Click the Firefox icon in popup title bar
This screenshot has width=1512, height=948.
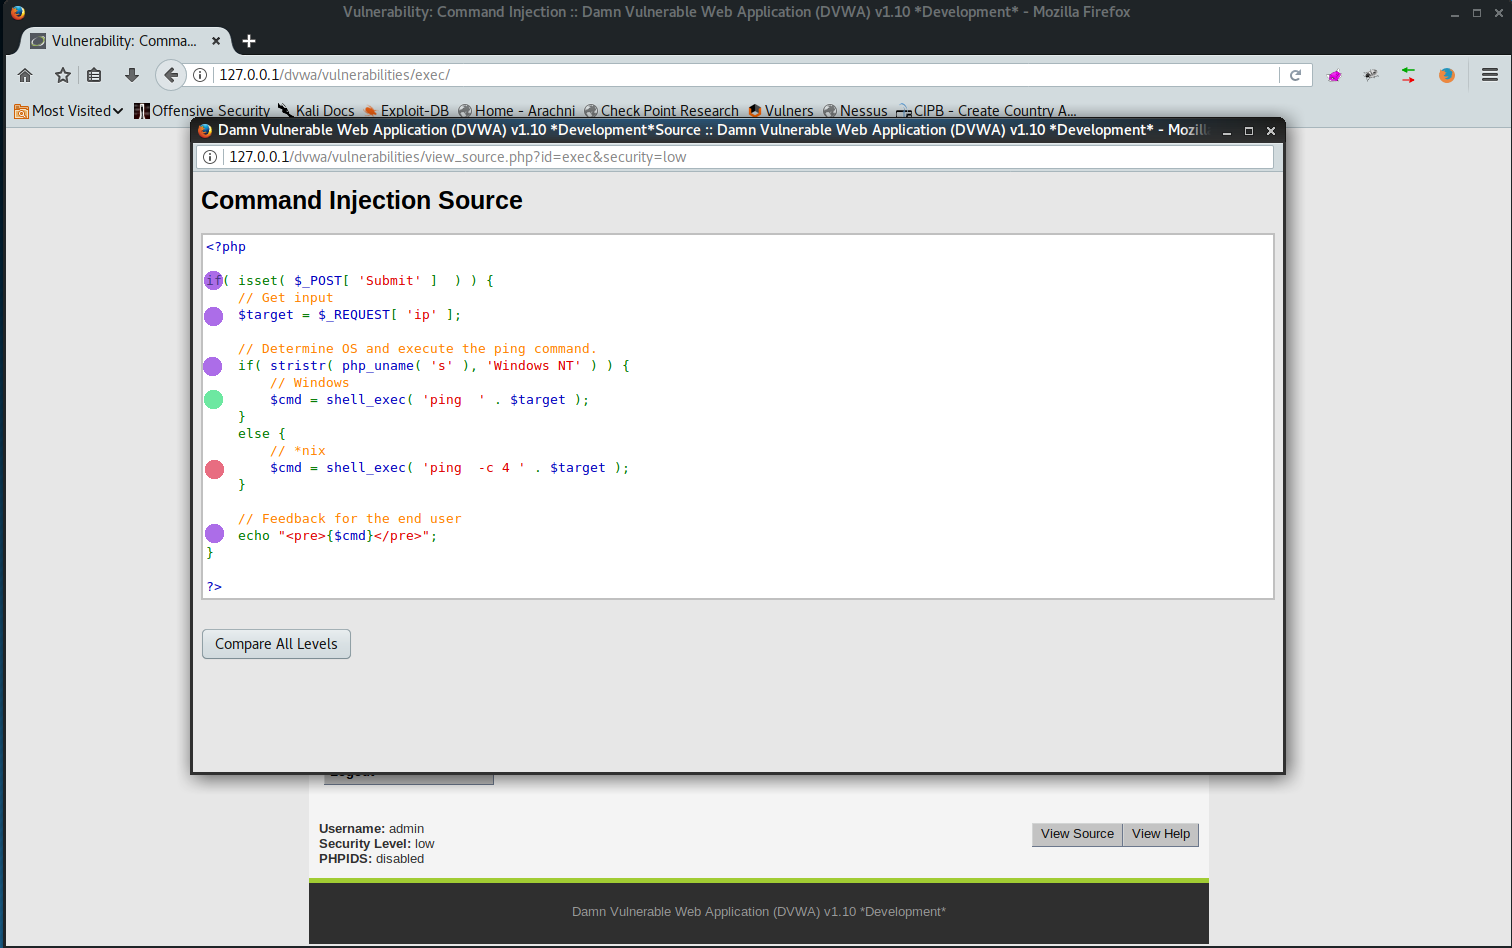click(205, 130)
